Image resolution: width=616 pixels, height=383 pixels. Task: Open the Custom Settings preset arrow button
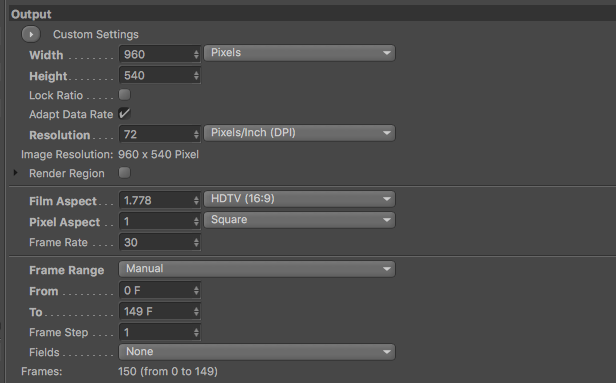click(x=31, y=34)
